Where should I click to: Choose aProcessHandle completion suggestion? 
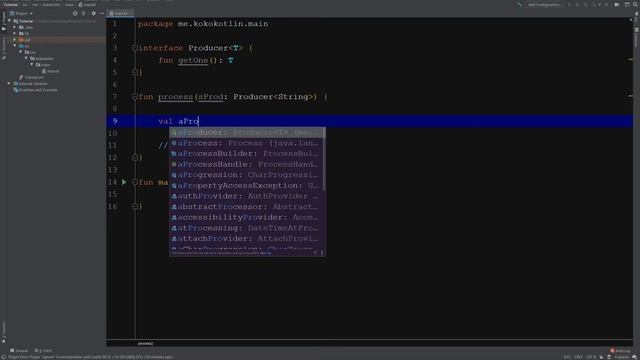[247, 164]
